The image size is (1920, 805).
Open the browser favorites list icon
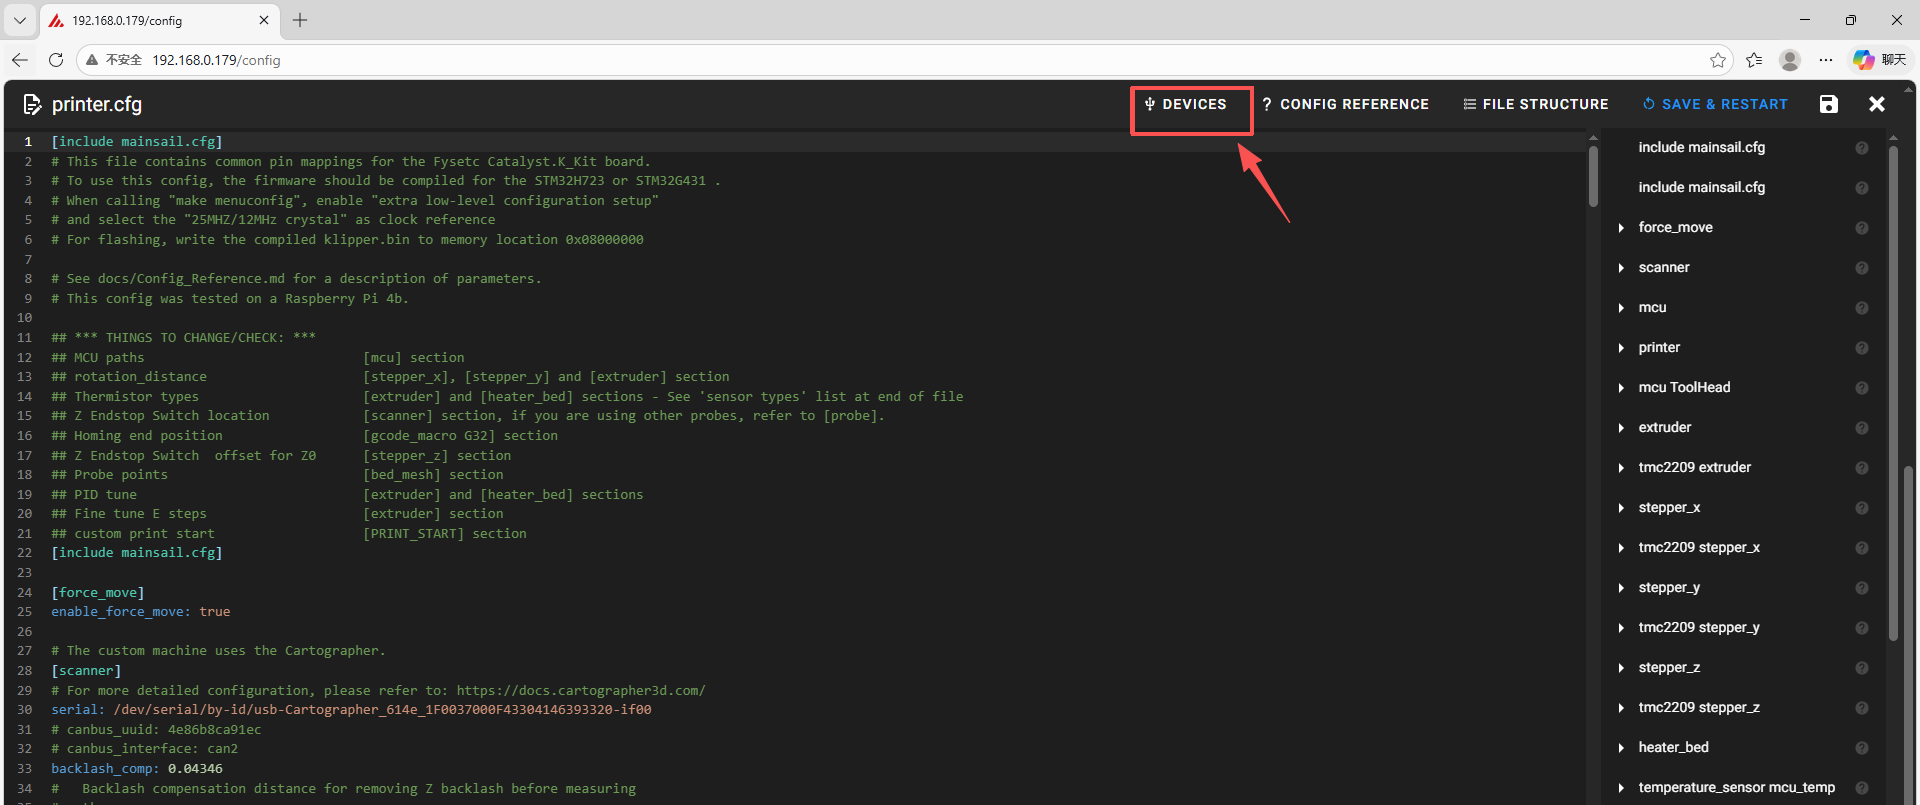[1754, 60]
